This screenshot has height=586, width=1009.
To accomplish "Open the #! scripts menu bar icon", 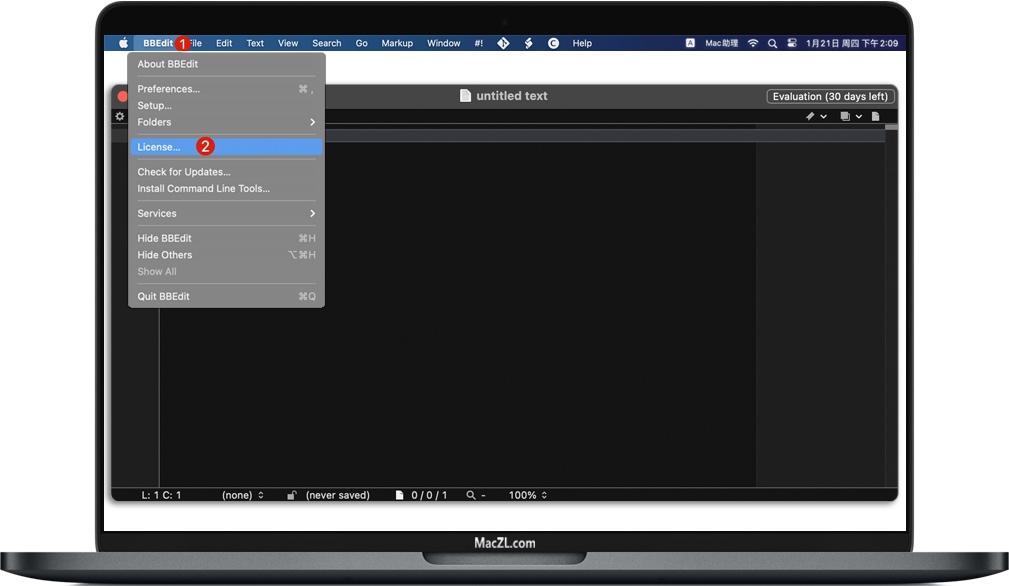I will 478,43.
